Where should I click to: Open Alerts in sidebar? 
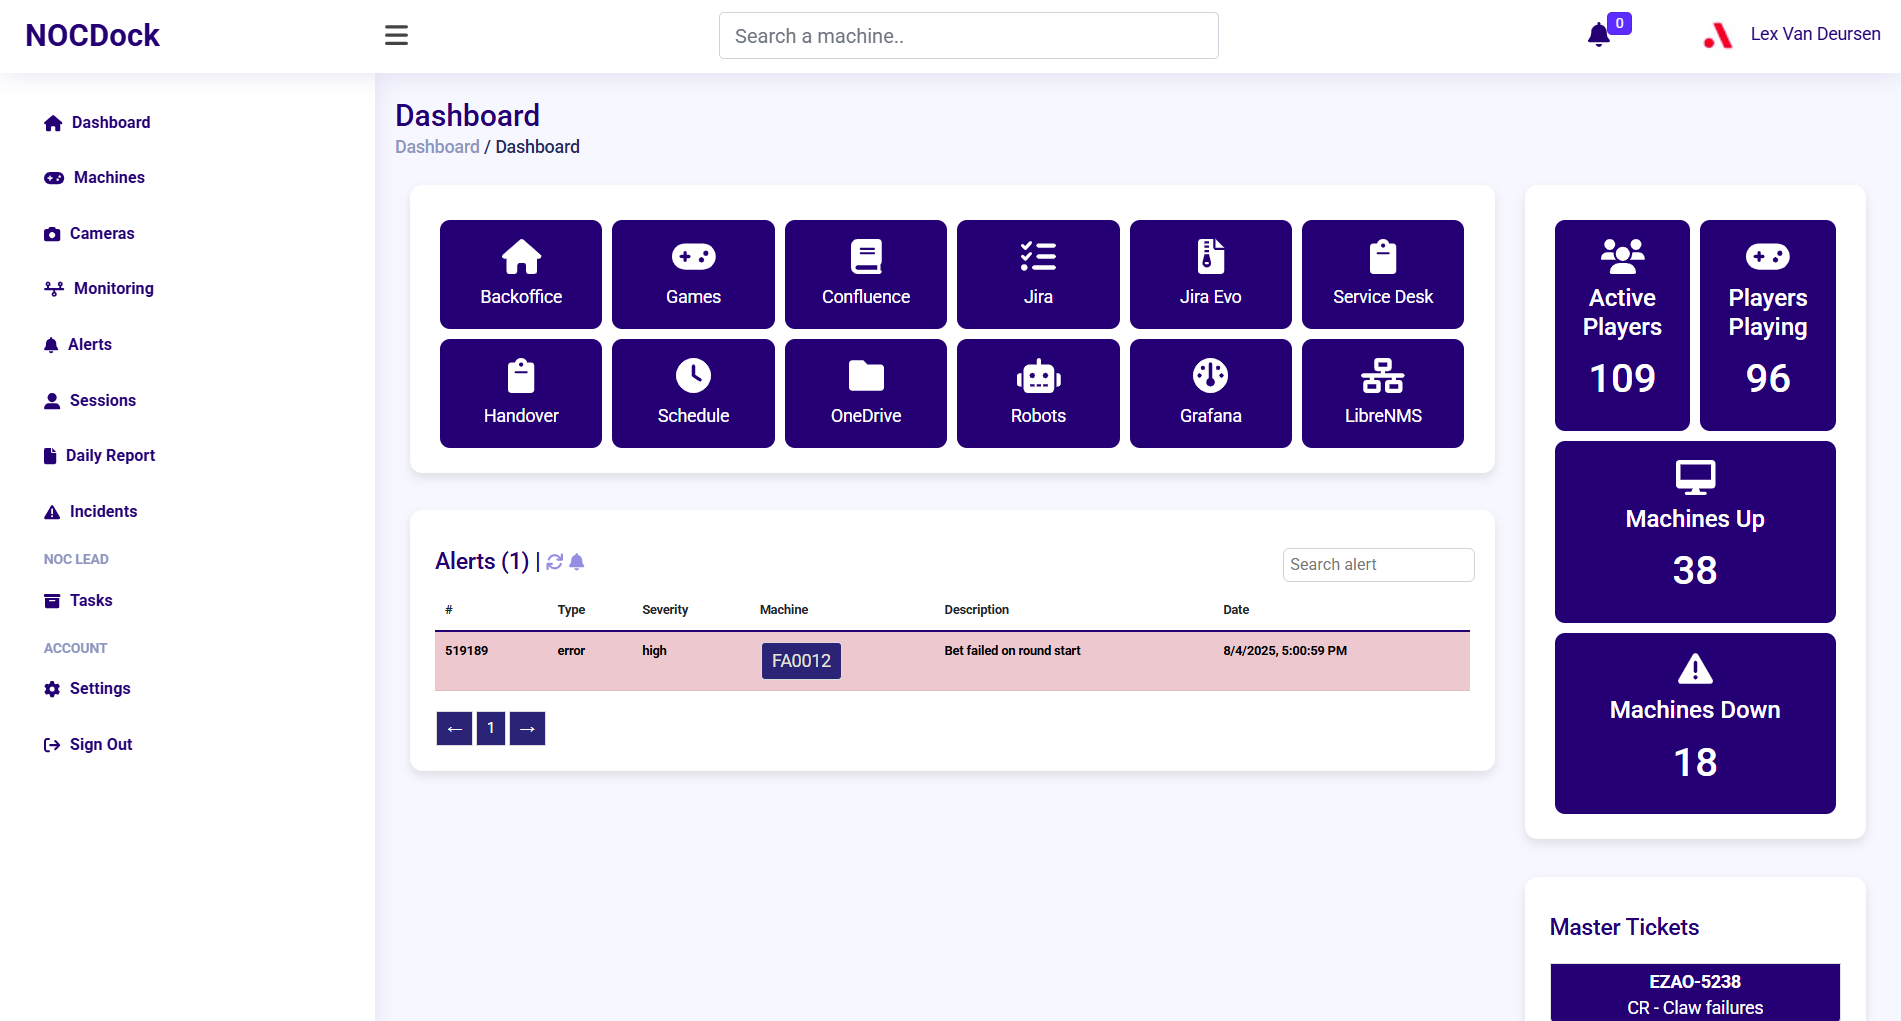tap(78, 344)
